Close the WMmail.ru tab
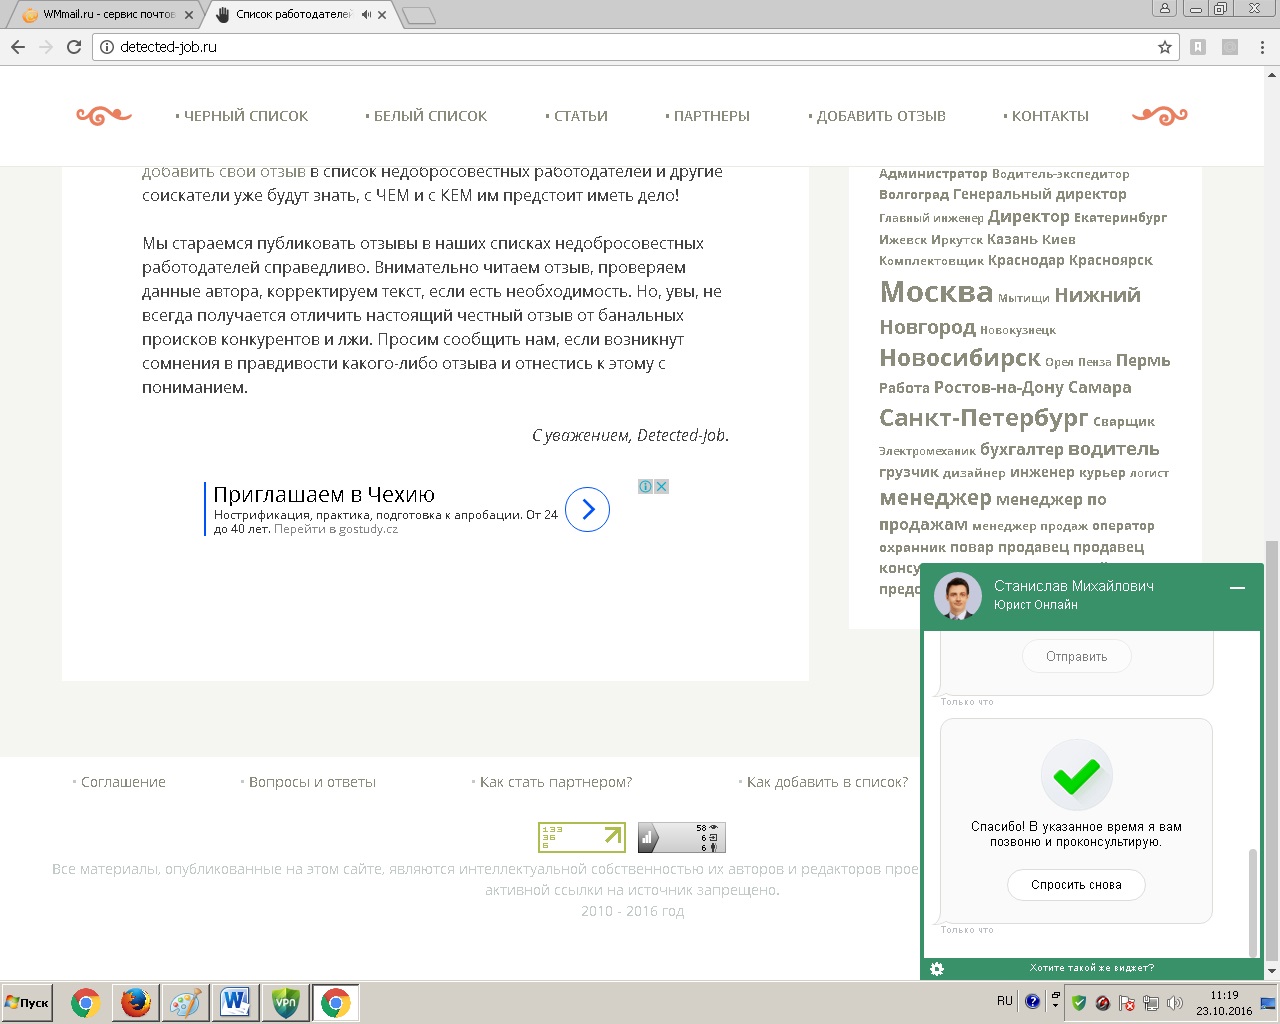 189,15
